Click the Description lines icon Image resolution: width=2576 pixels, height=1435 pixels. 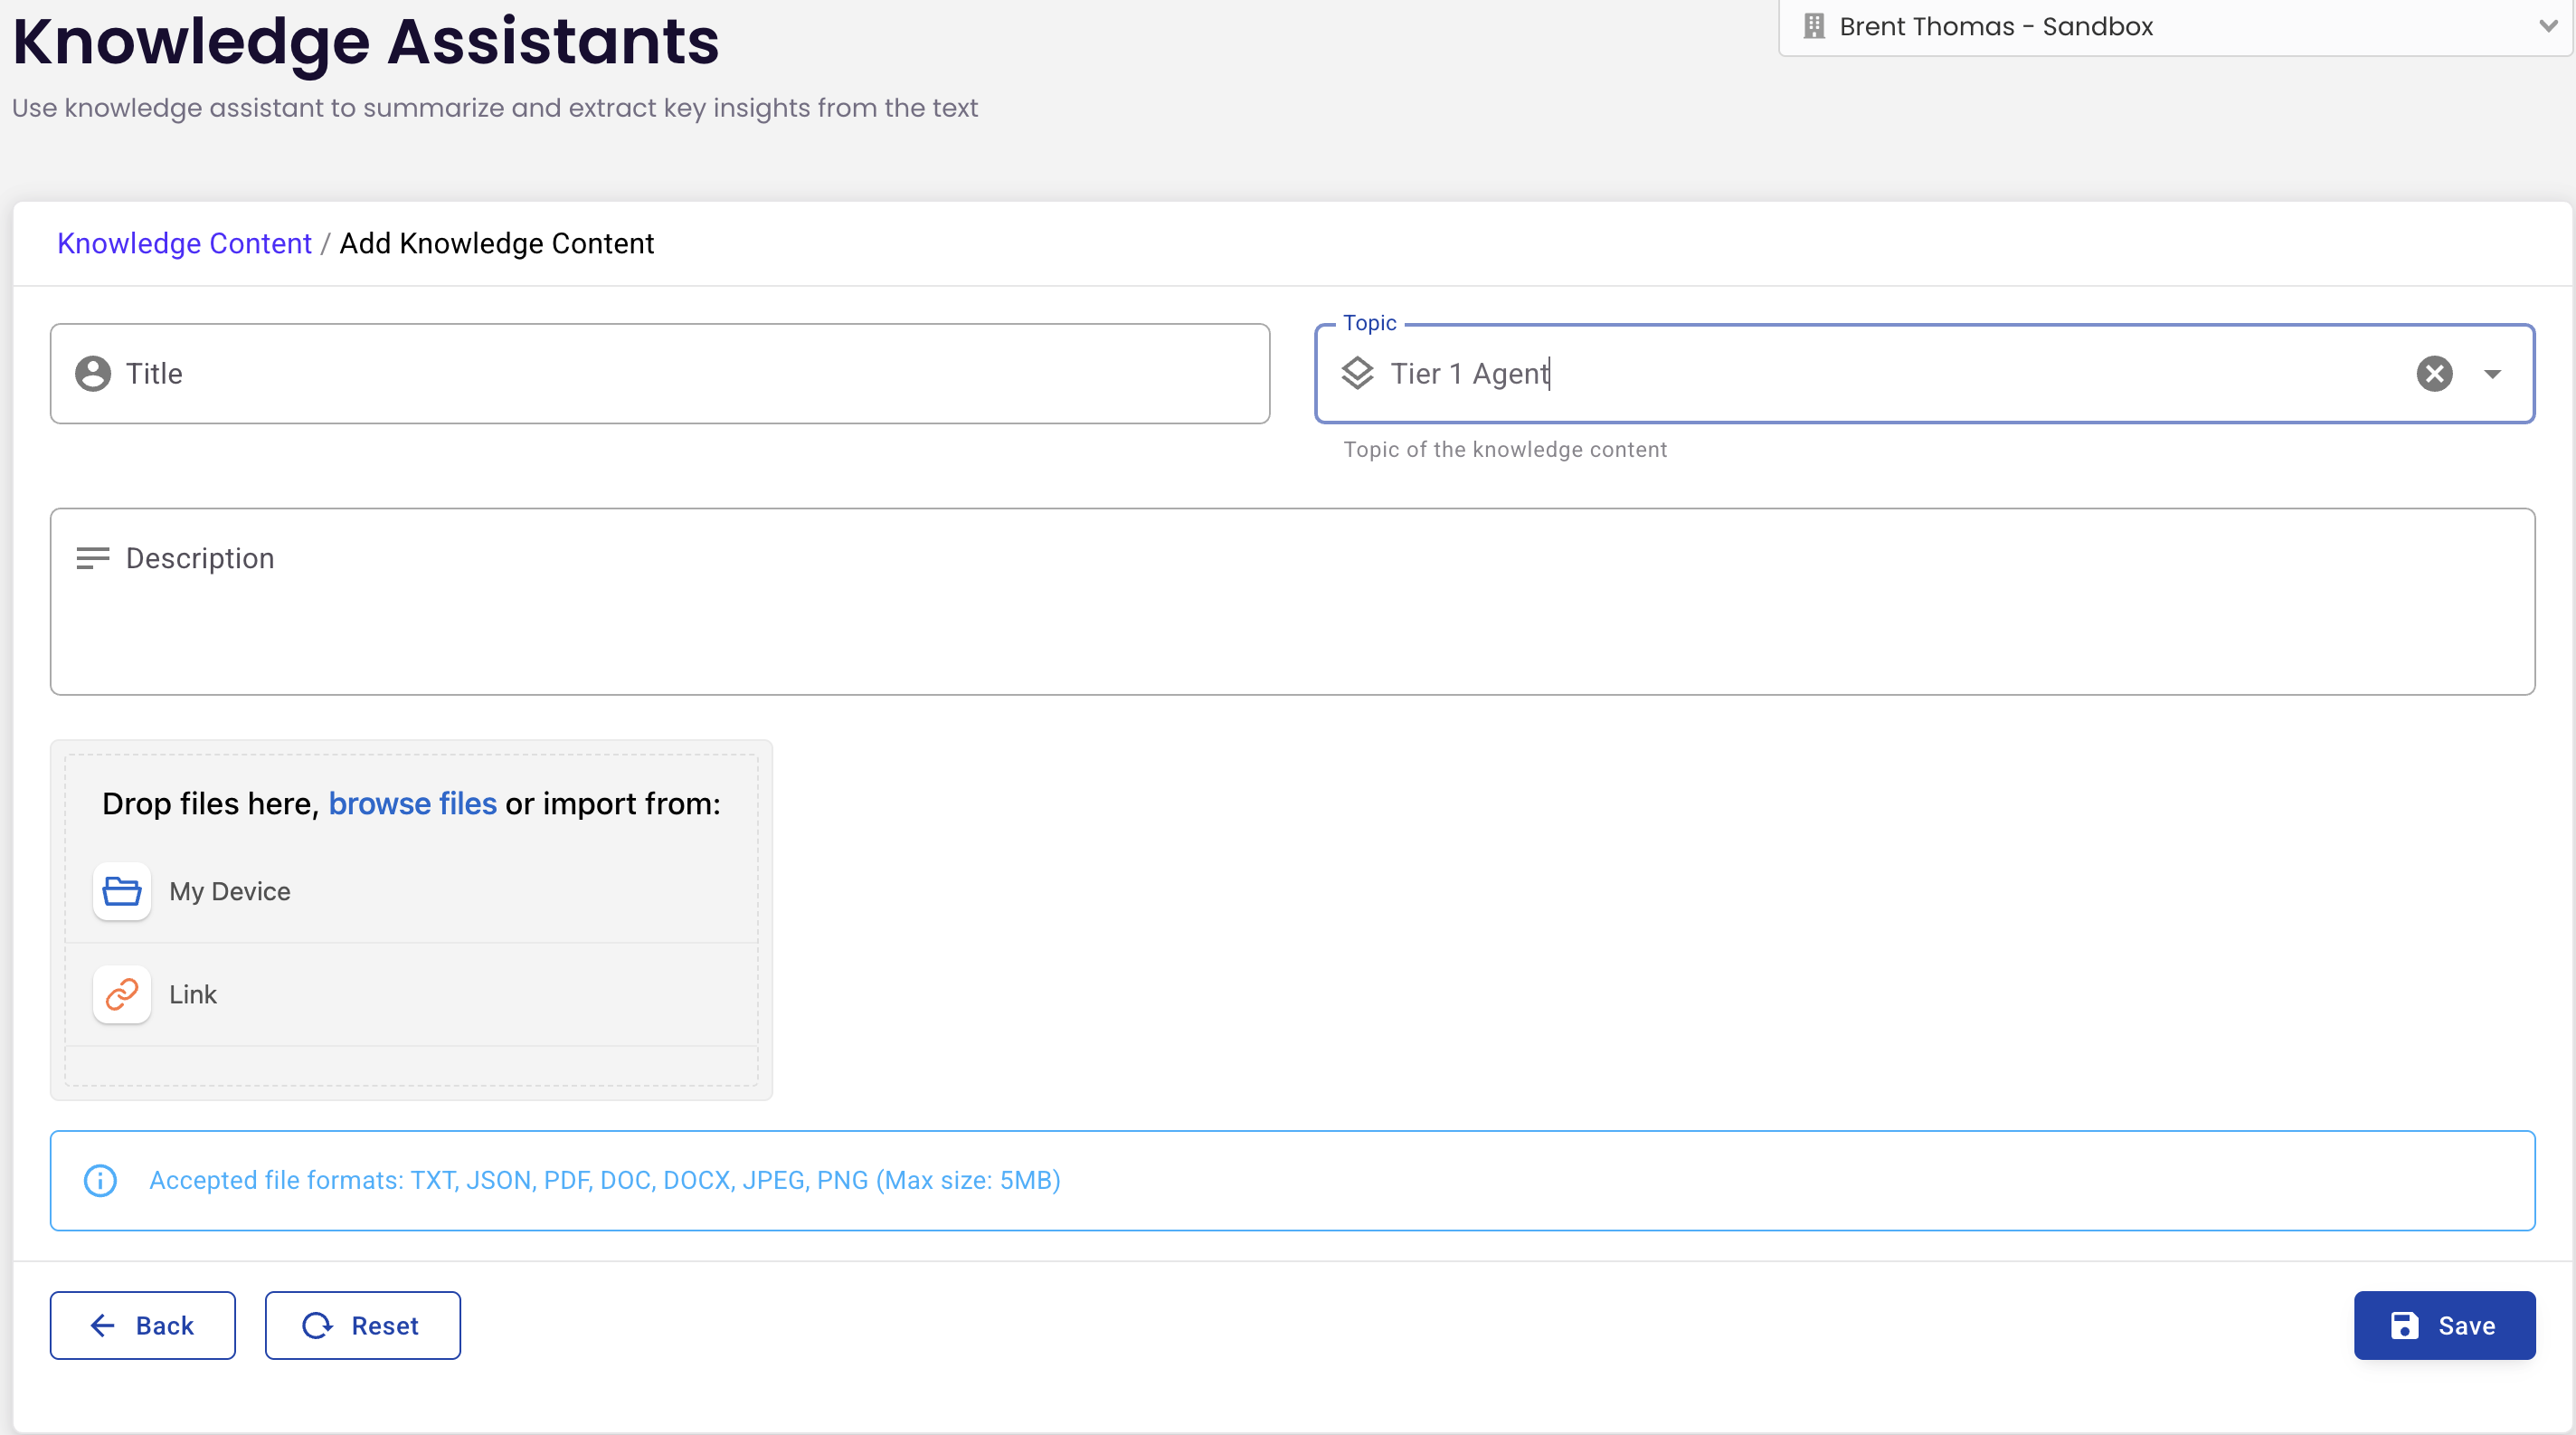(92, 558)
